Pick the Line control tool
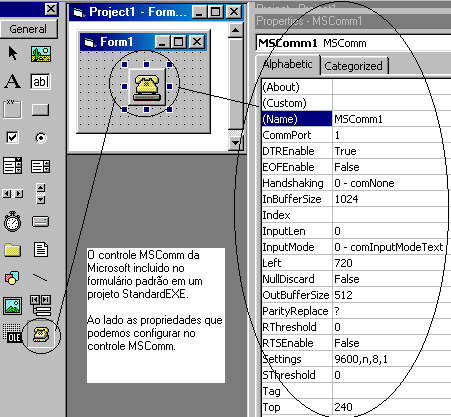The image size is (451, 417). pos(40,277)
